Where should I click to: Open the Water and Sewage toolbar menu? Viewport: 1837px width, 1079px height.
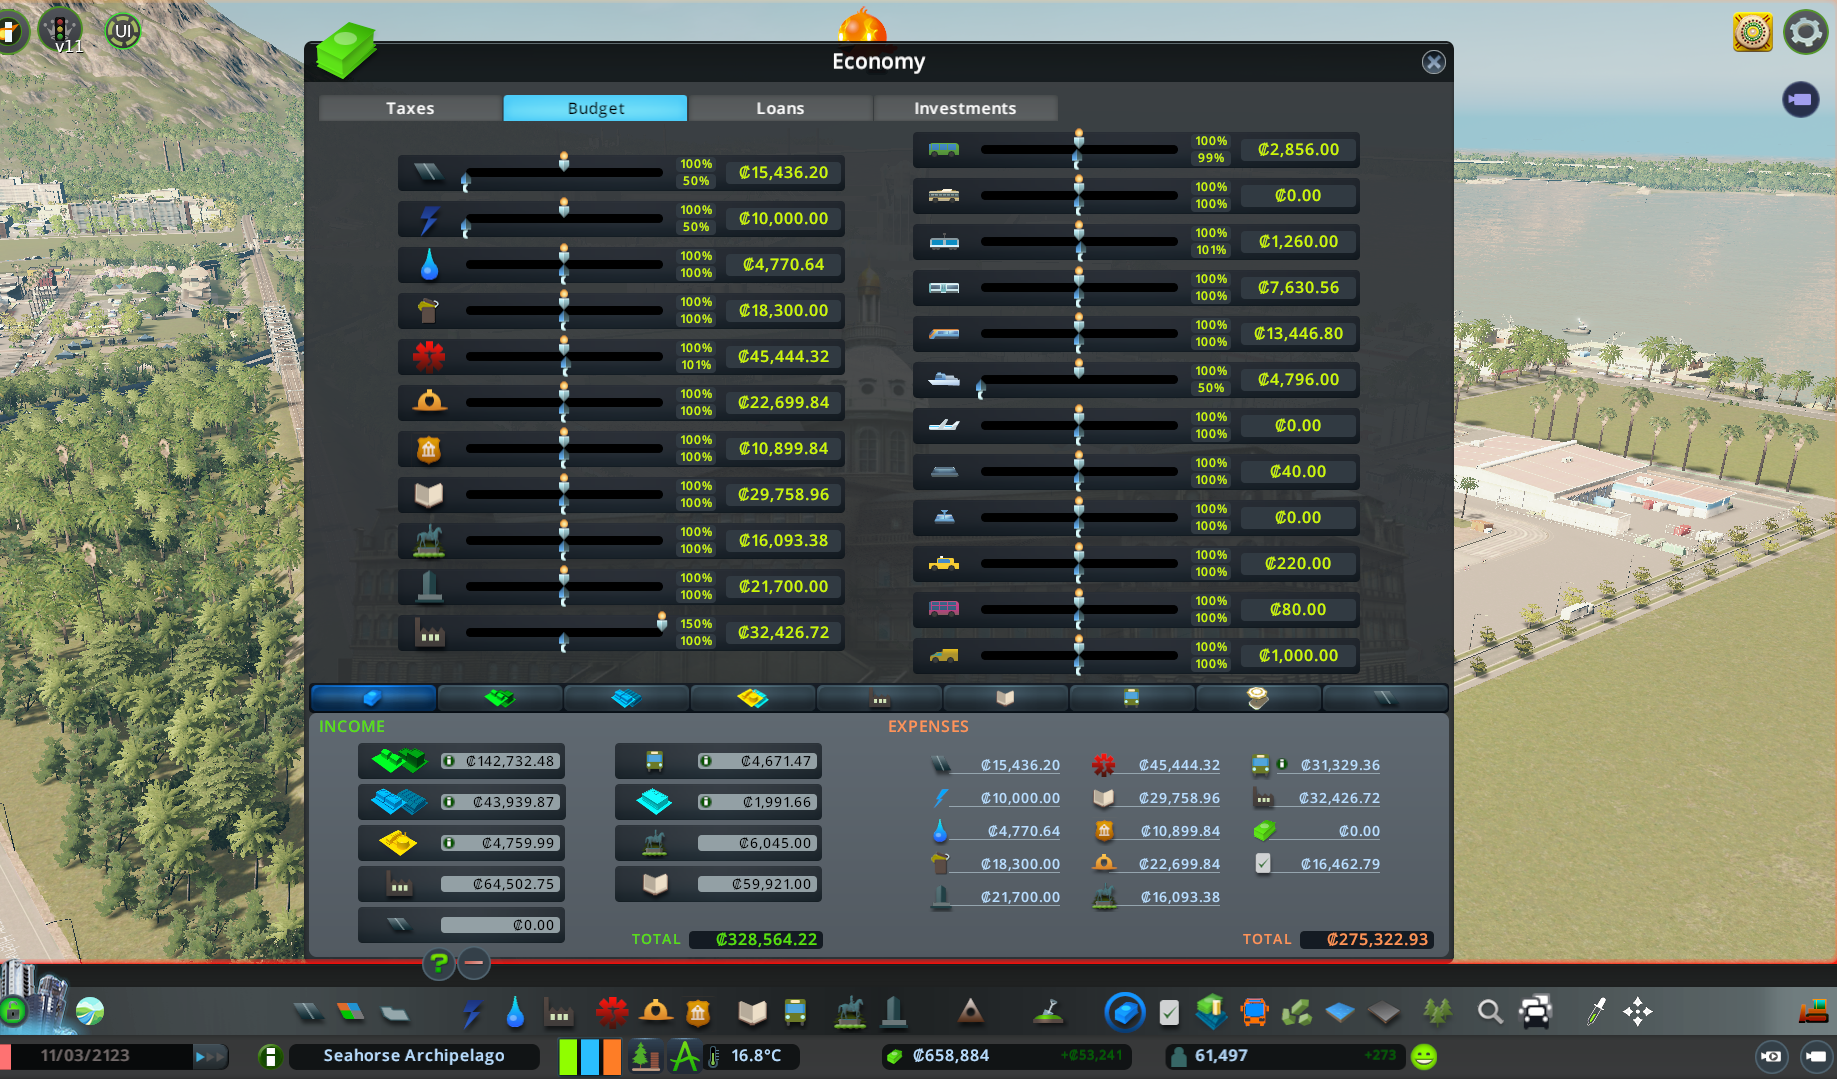pyautogui.click(x=515, y=1013)
